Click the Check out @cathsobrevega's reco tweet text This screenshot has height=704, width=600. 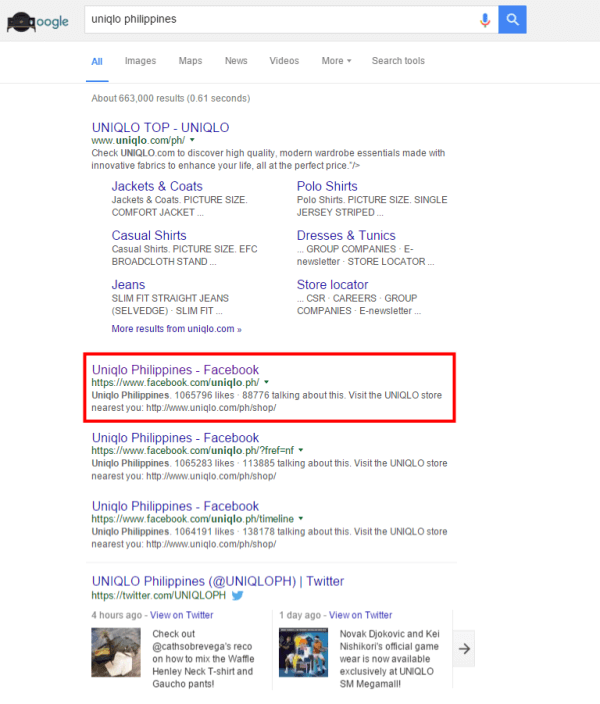(x=203, y=659)
